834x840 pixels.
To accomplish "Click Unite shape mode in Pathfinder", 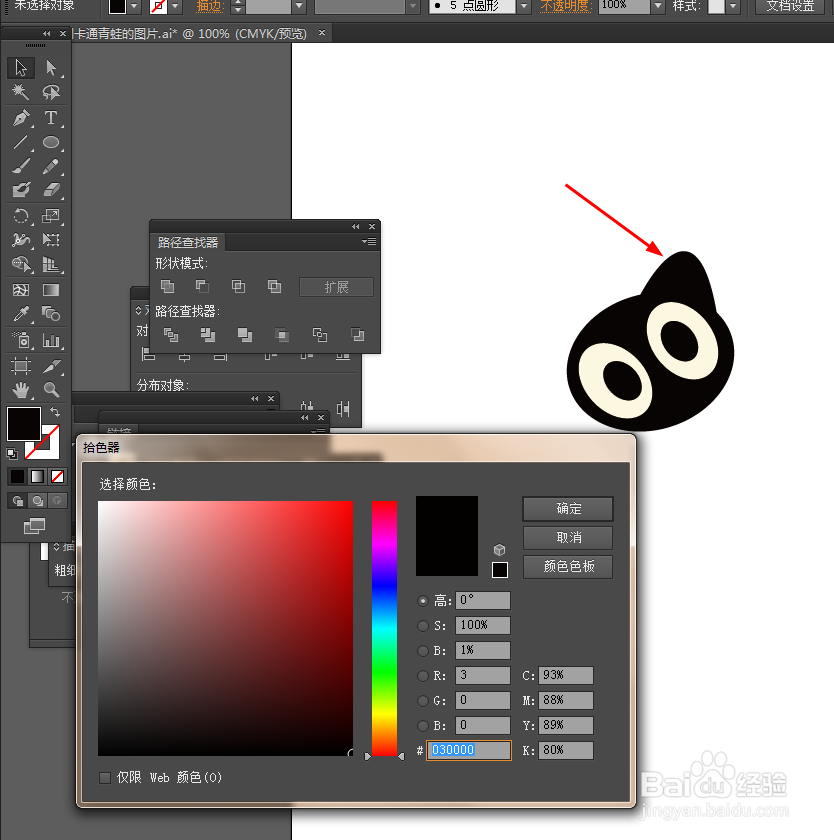I will pos(168,287).
